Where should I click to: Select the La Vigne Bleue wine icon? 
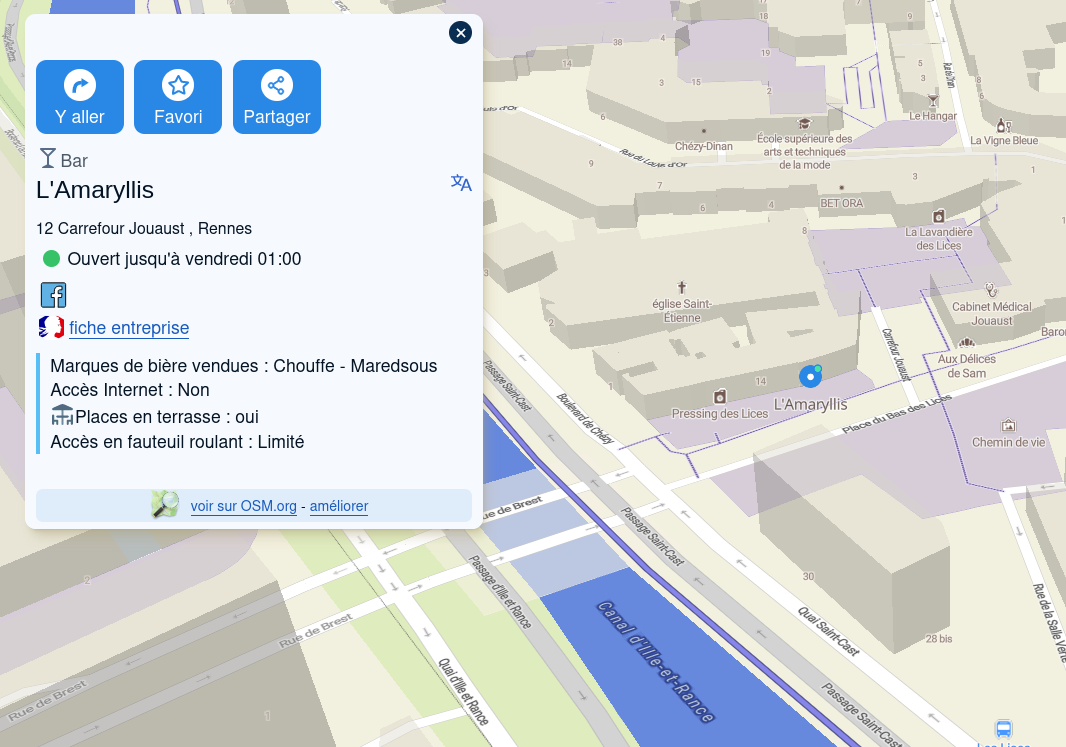pyautogui.click(x=1002, y=125)
